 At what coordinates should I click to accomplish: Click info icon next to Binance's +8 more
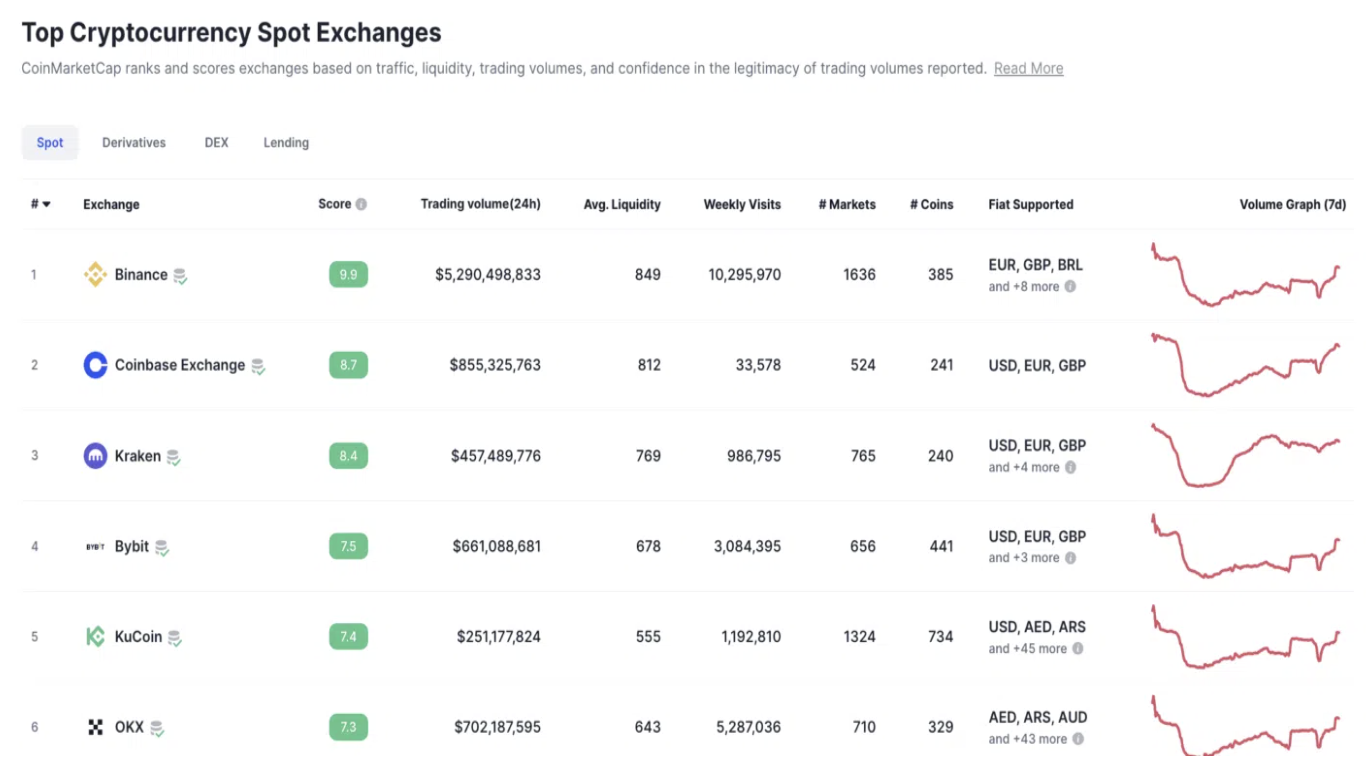(x=1070, y=286)
